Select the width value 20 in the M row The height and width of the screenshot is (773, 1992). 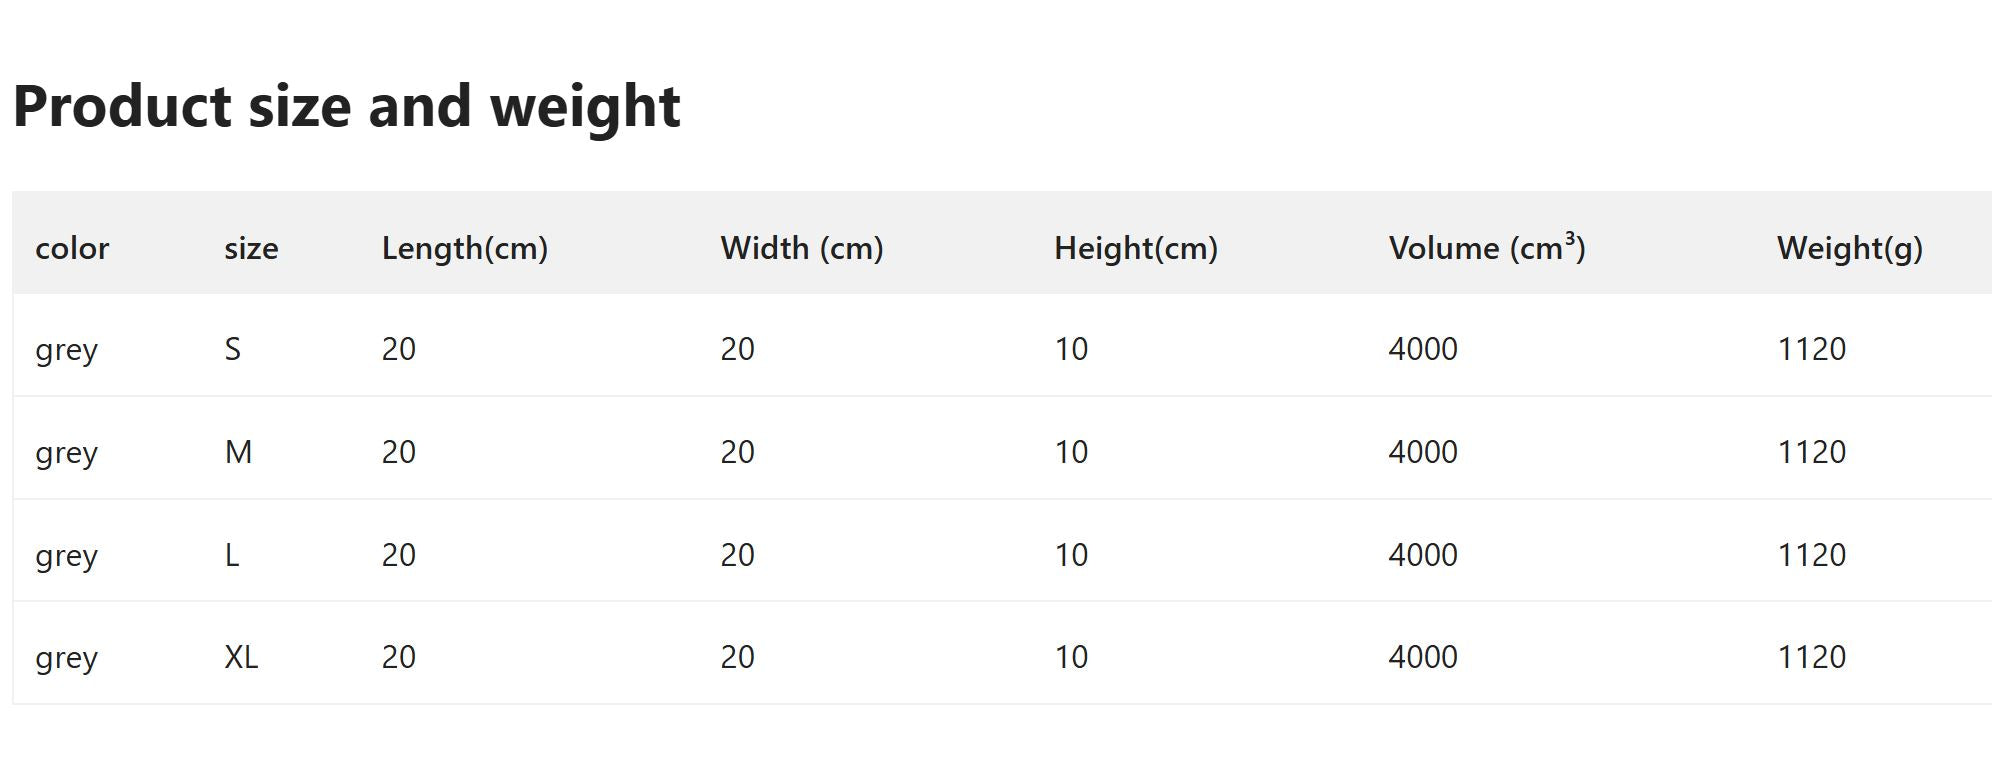737,452
